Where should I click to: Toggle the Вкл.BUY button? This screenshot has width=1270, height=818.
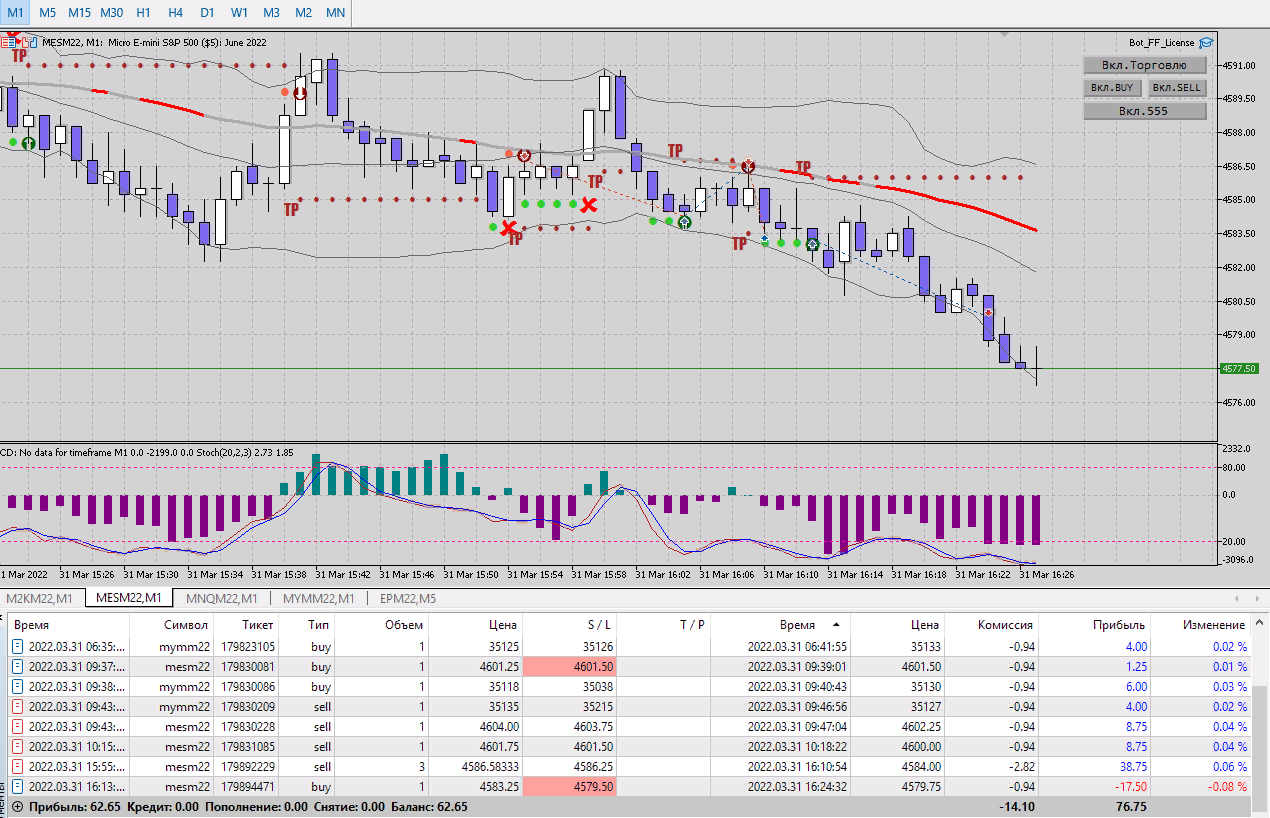1112,88
